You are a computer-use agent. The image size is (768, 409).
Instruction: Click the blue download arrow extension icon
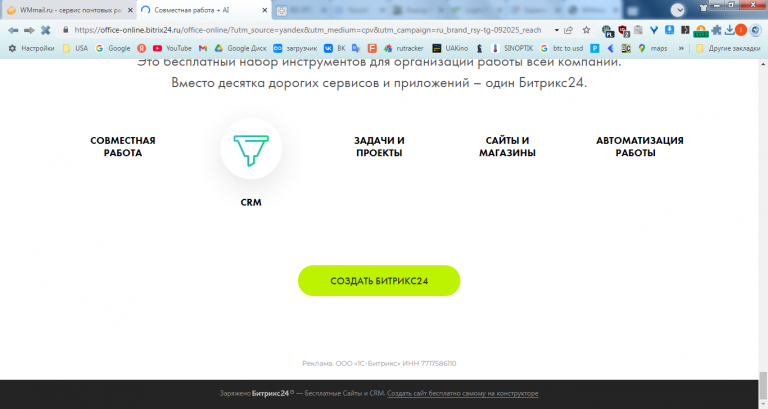point(670,30)
